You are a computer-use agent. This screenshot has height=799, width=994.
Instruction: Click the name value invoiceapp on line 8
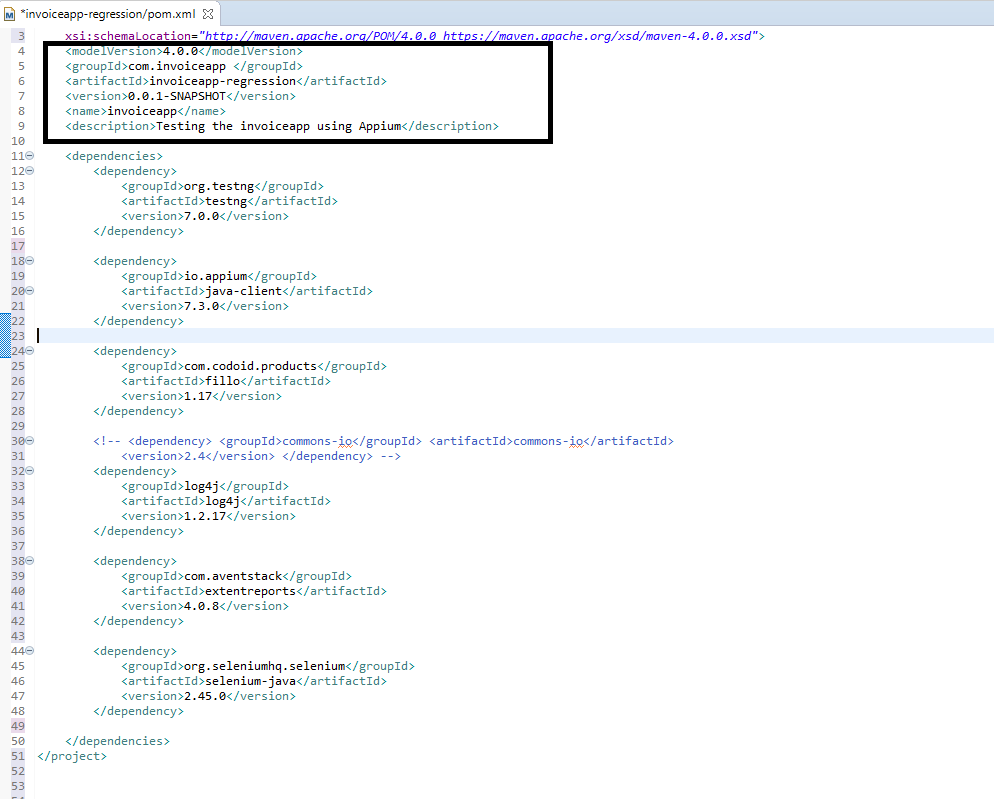(142, 112)
